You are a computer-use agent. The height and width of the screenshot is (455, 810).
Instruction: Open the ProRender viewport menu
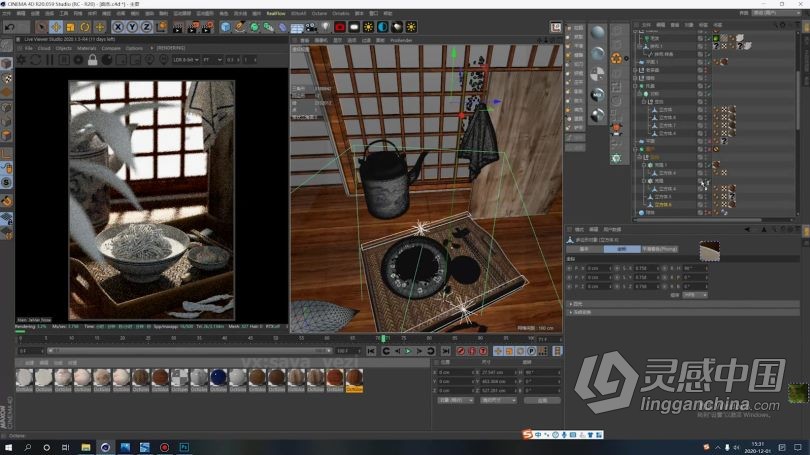point(401,40)
